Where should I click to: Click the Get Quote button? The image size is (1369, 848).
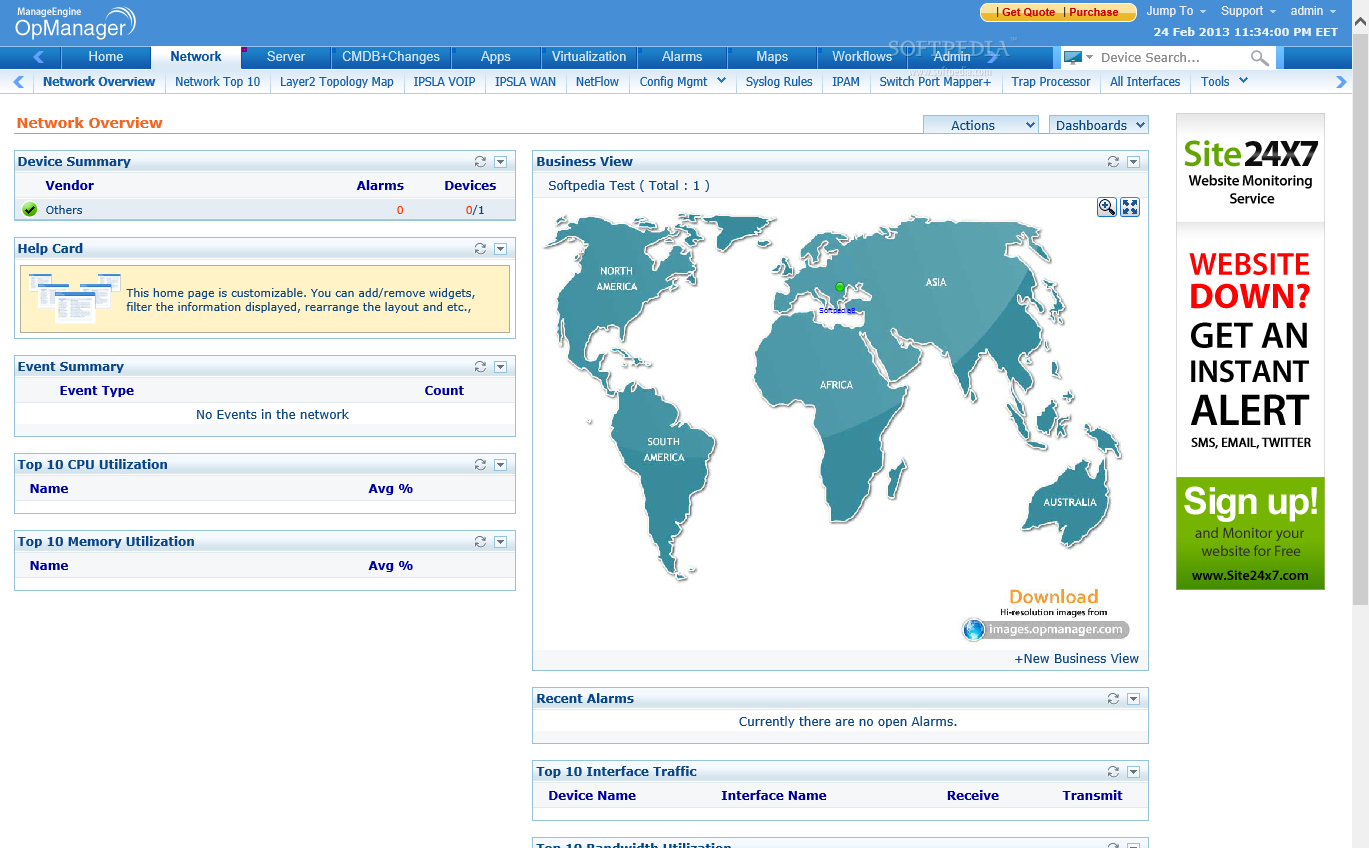point(1027,12)
